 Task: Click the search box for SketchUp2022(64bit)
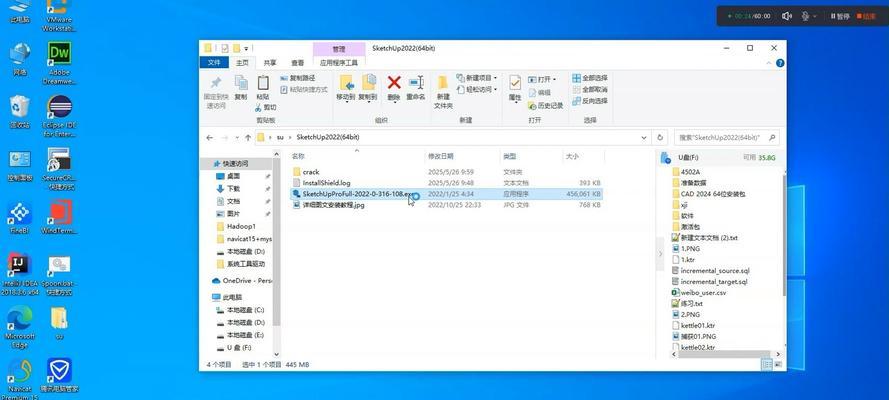(x=726, y=137)
